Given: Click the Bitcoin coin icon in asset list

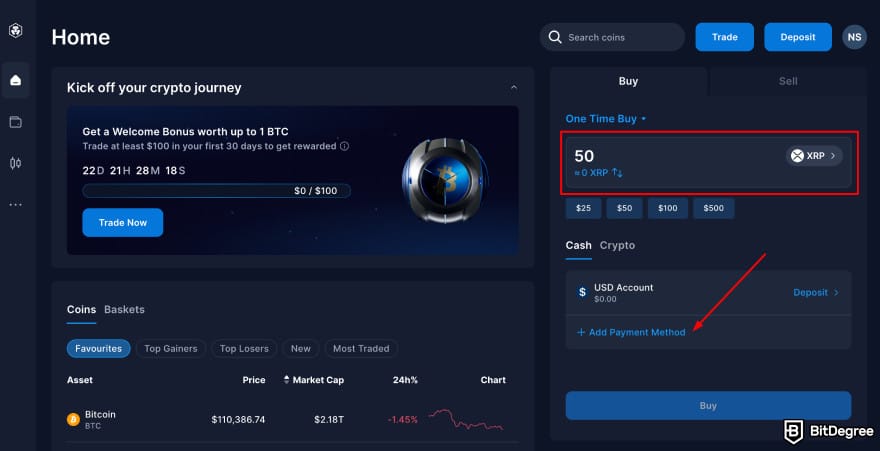Looking at the screenshot, I should [x=73, y=420].
